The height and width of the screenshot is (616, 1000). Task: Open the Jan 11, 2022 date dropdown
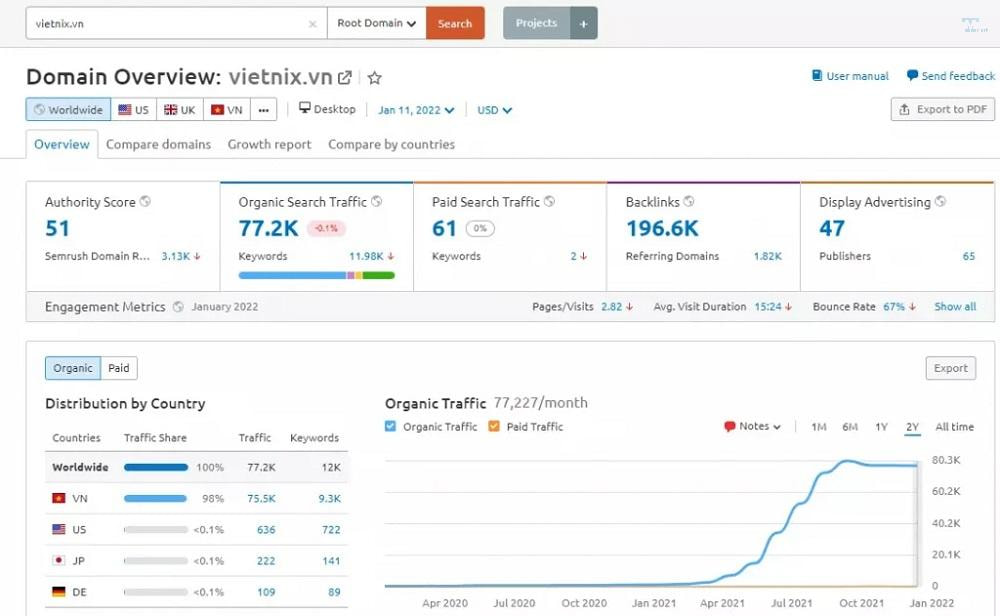[x=416, y=110]
